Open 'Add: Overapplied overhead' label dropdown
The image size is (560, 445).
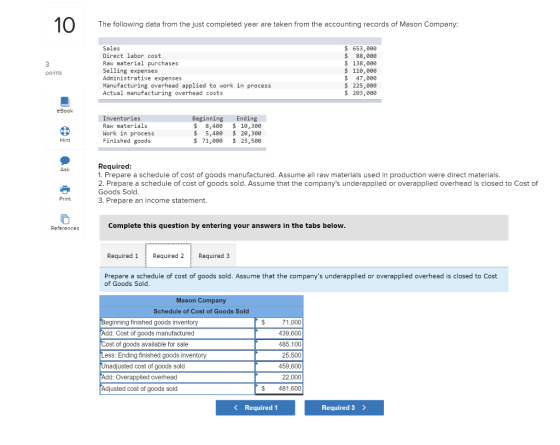[177, 378]
